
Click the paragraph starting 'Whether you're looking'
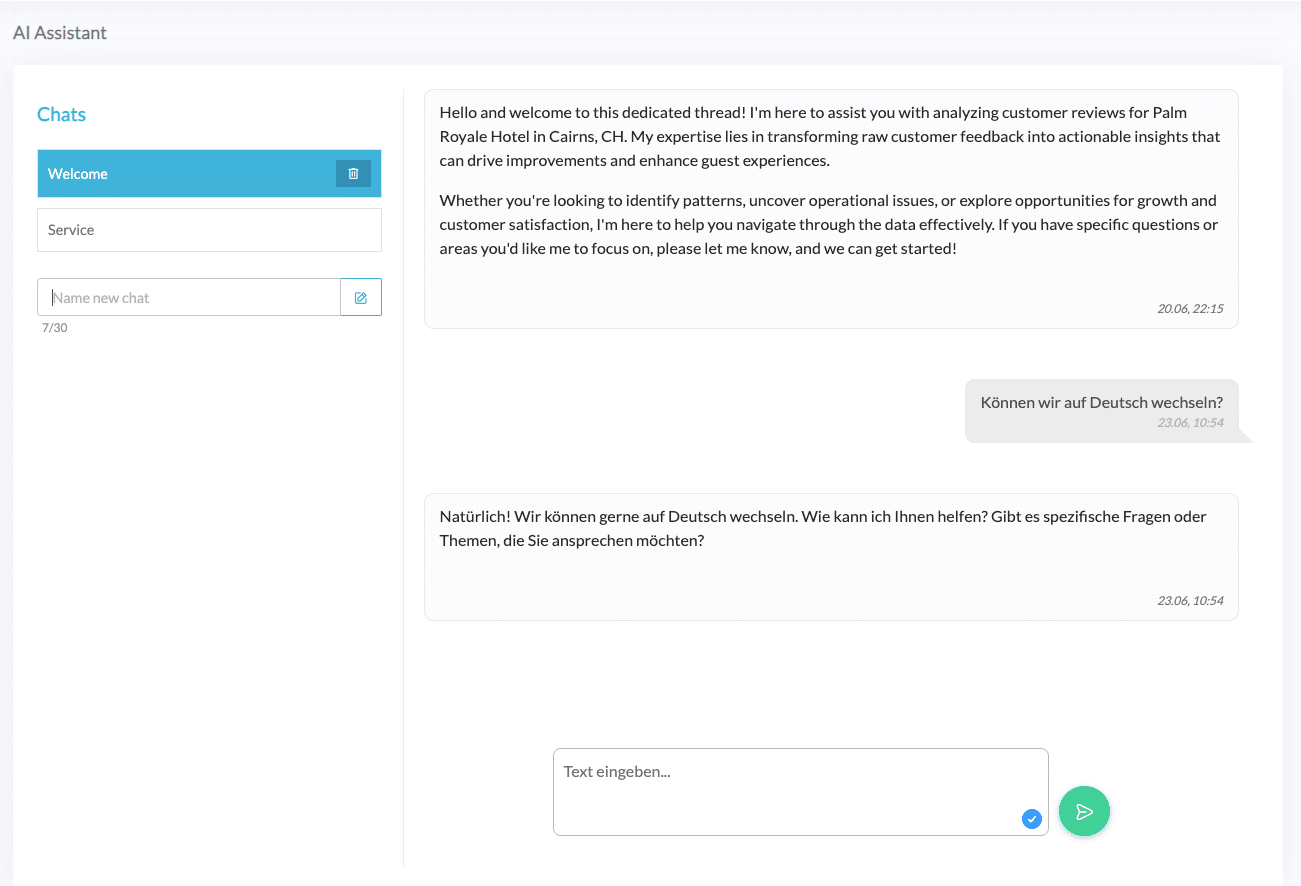click(828, 224)
